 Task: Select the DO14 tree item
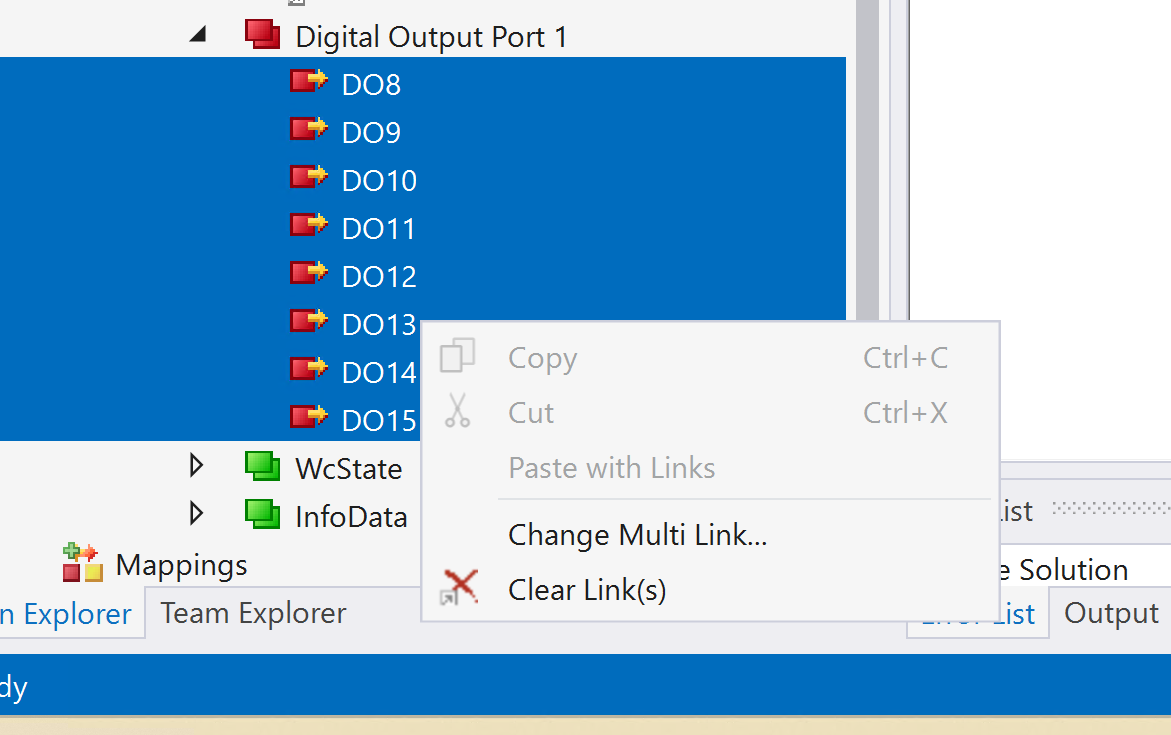point(378,373)
